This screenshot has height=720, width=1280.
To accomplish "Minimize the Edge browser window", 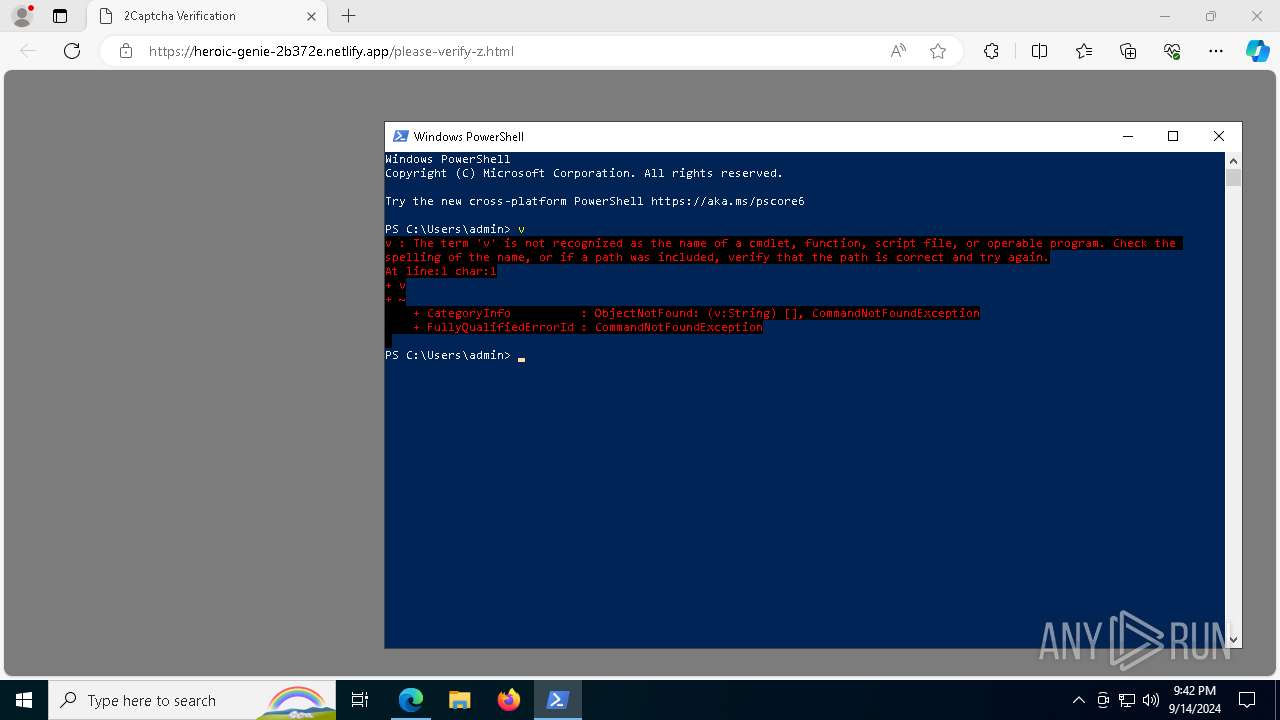I will (x=1165, y=16).
